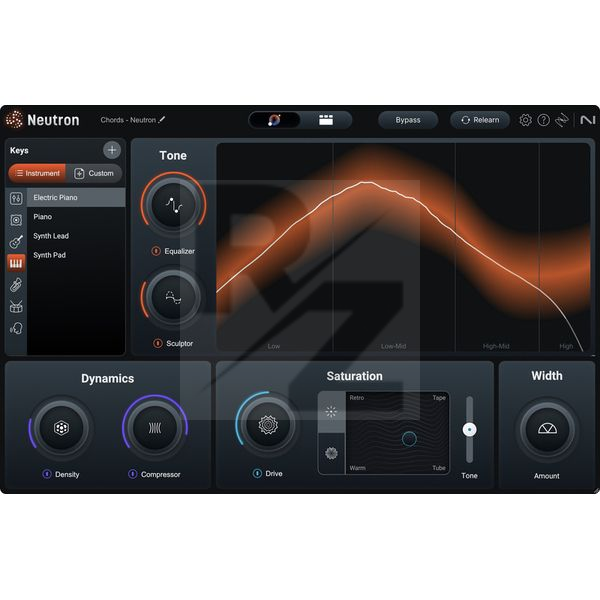
Task: Select the upper saturation style icon
Action: point(331,412)
